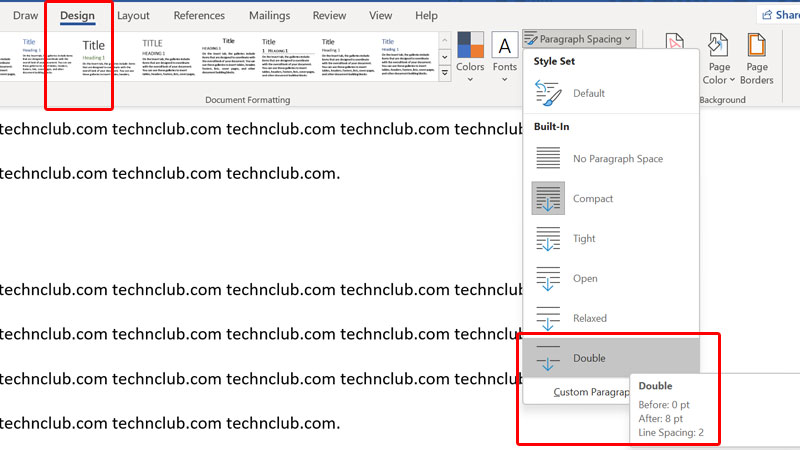The height and width of the screenshot is (450, 800).
Task: Select the Compact spacing option
Action: tap(611, 198)
